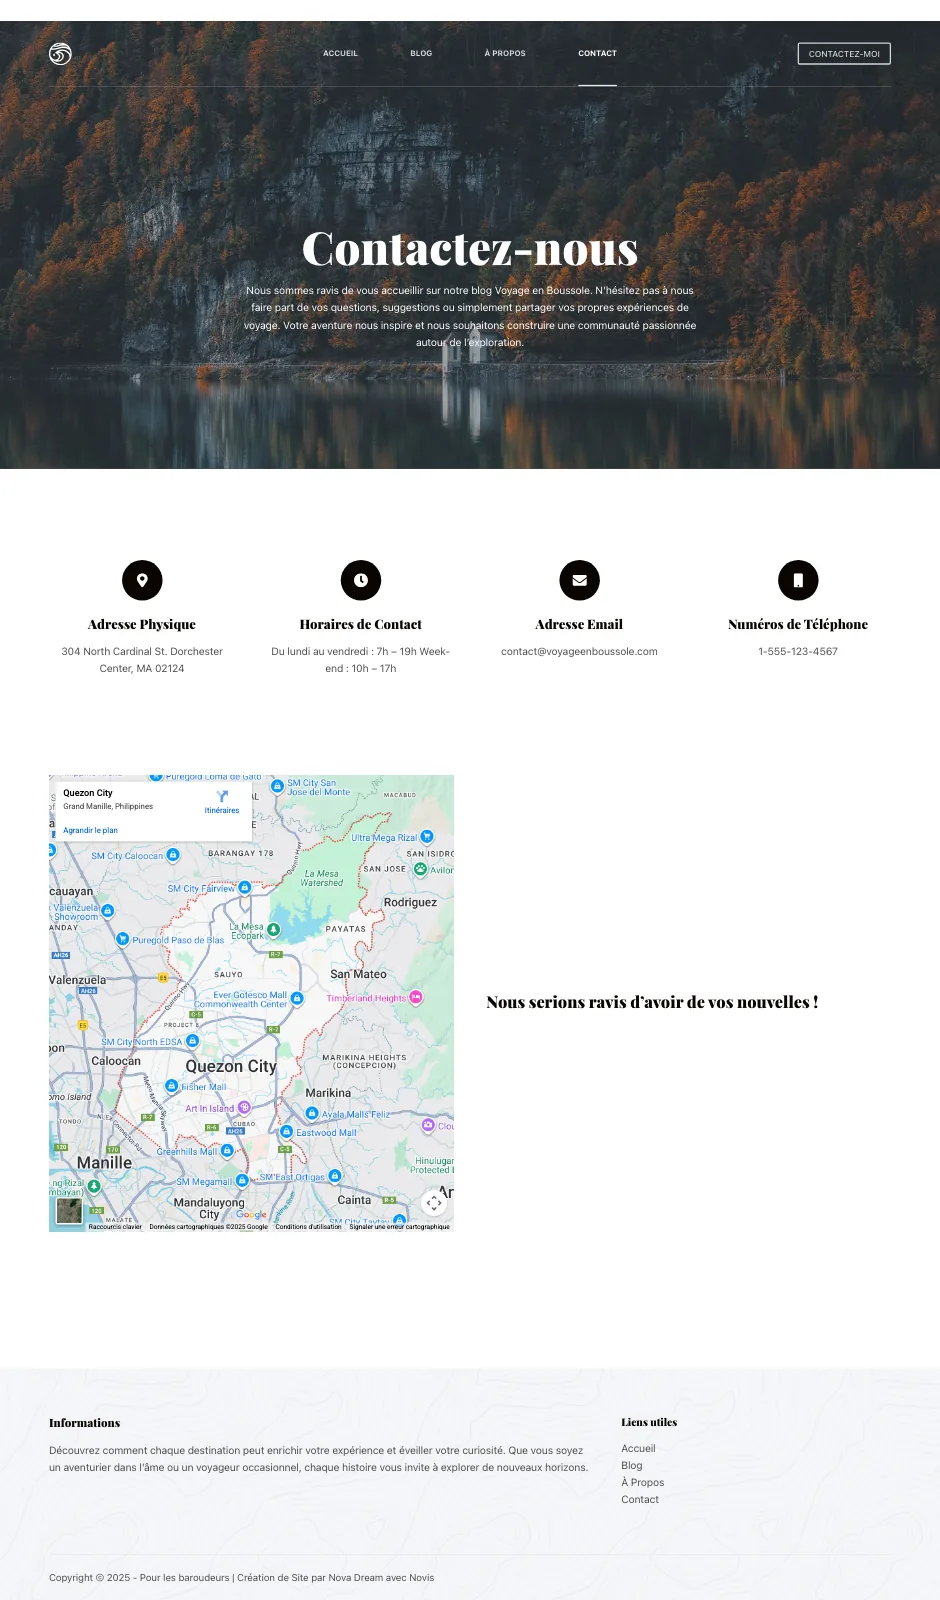The image size is (940, 1600).
Task: Select the Timberland Heights map marker
Action: tap(415, 997)
